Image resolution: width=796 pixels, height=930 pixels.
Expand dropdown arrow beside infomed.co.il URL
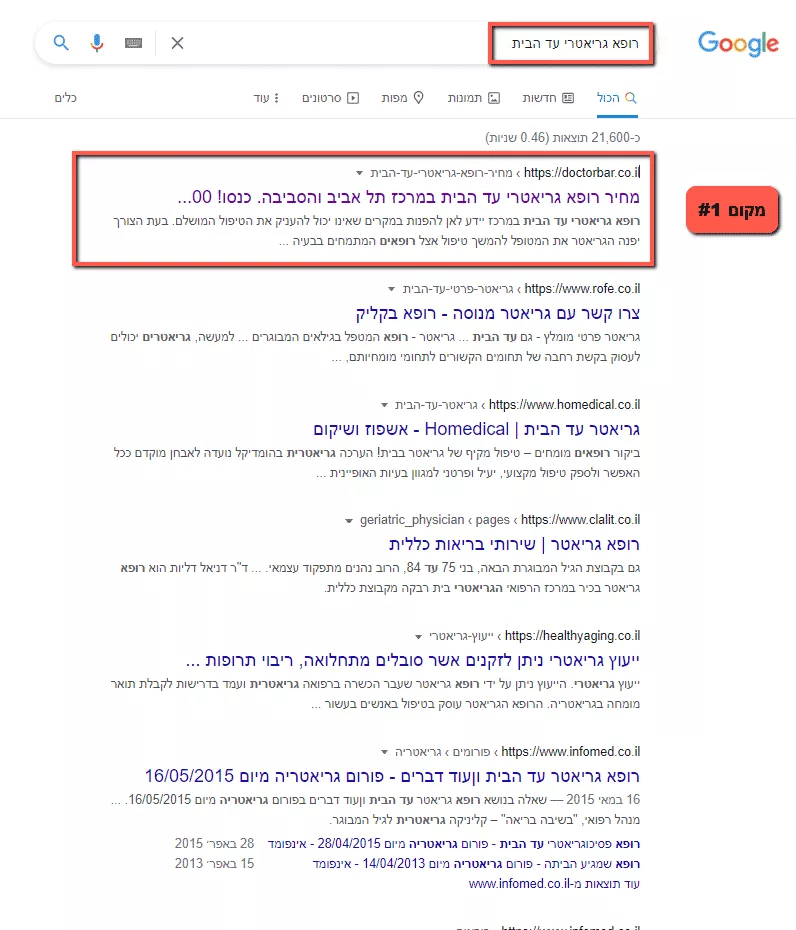[x=384, y=752]
